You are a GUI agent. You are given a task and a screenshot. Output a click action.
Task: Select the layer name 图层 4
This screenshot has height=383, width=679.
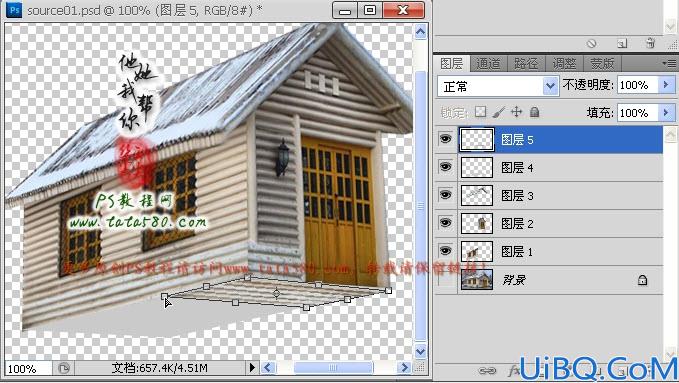(x=517, y=167)
